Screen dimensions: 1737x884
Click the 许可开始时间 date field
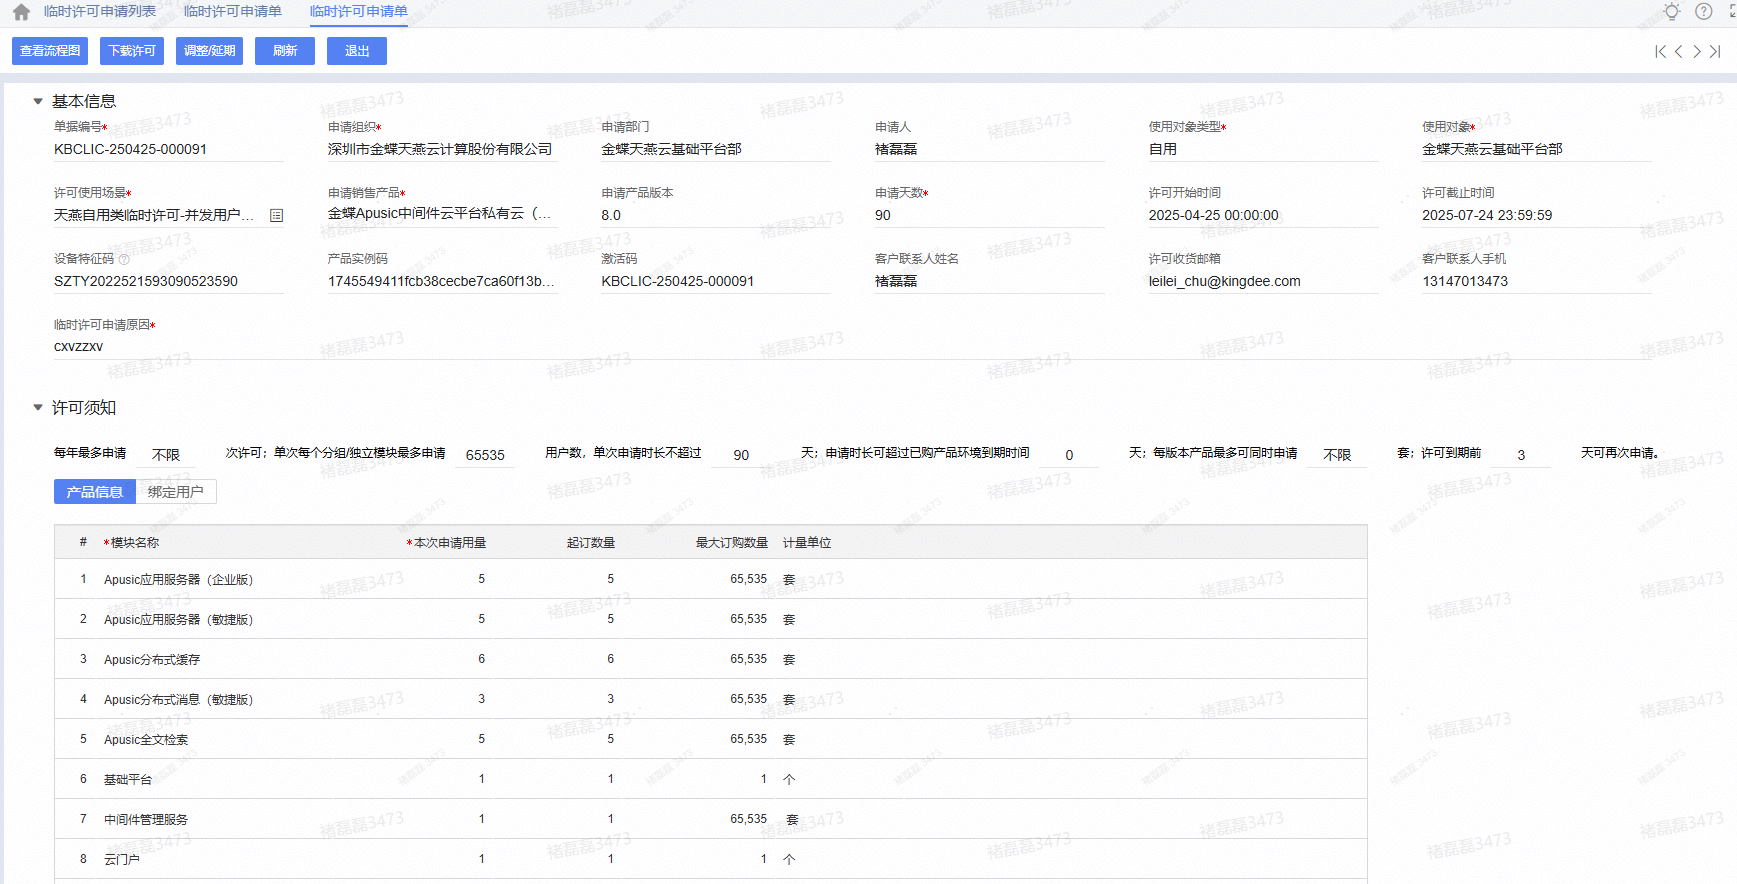tap(1263, 215)
